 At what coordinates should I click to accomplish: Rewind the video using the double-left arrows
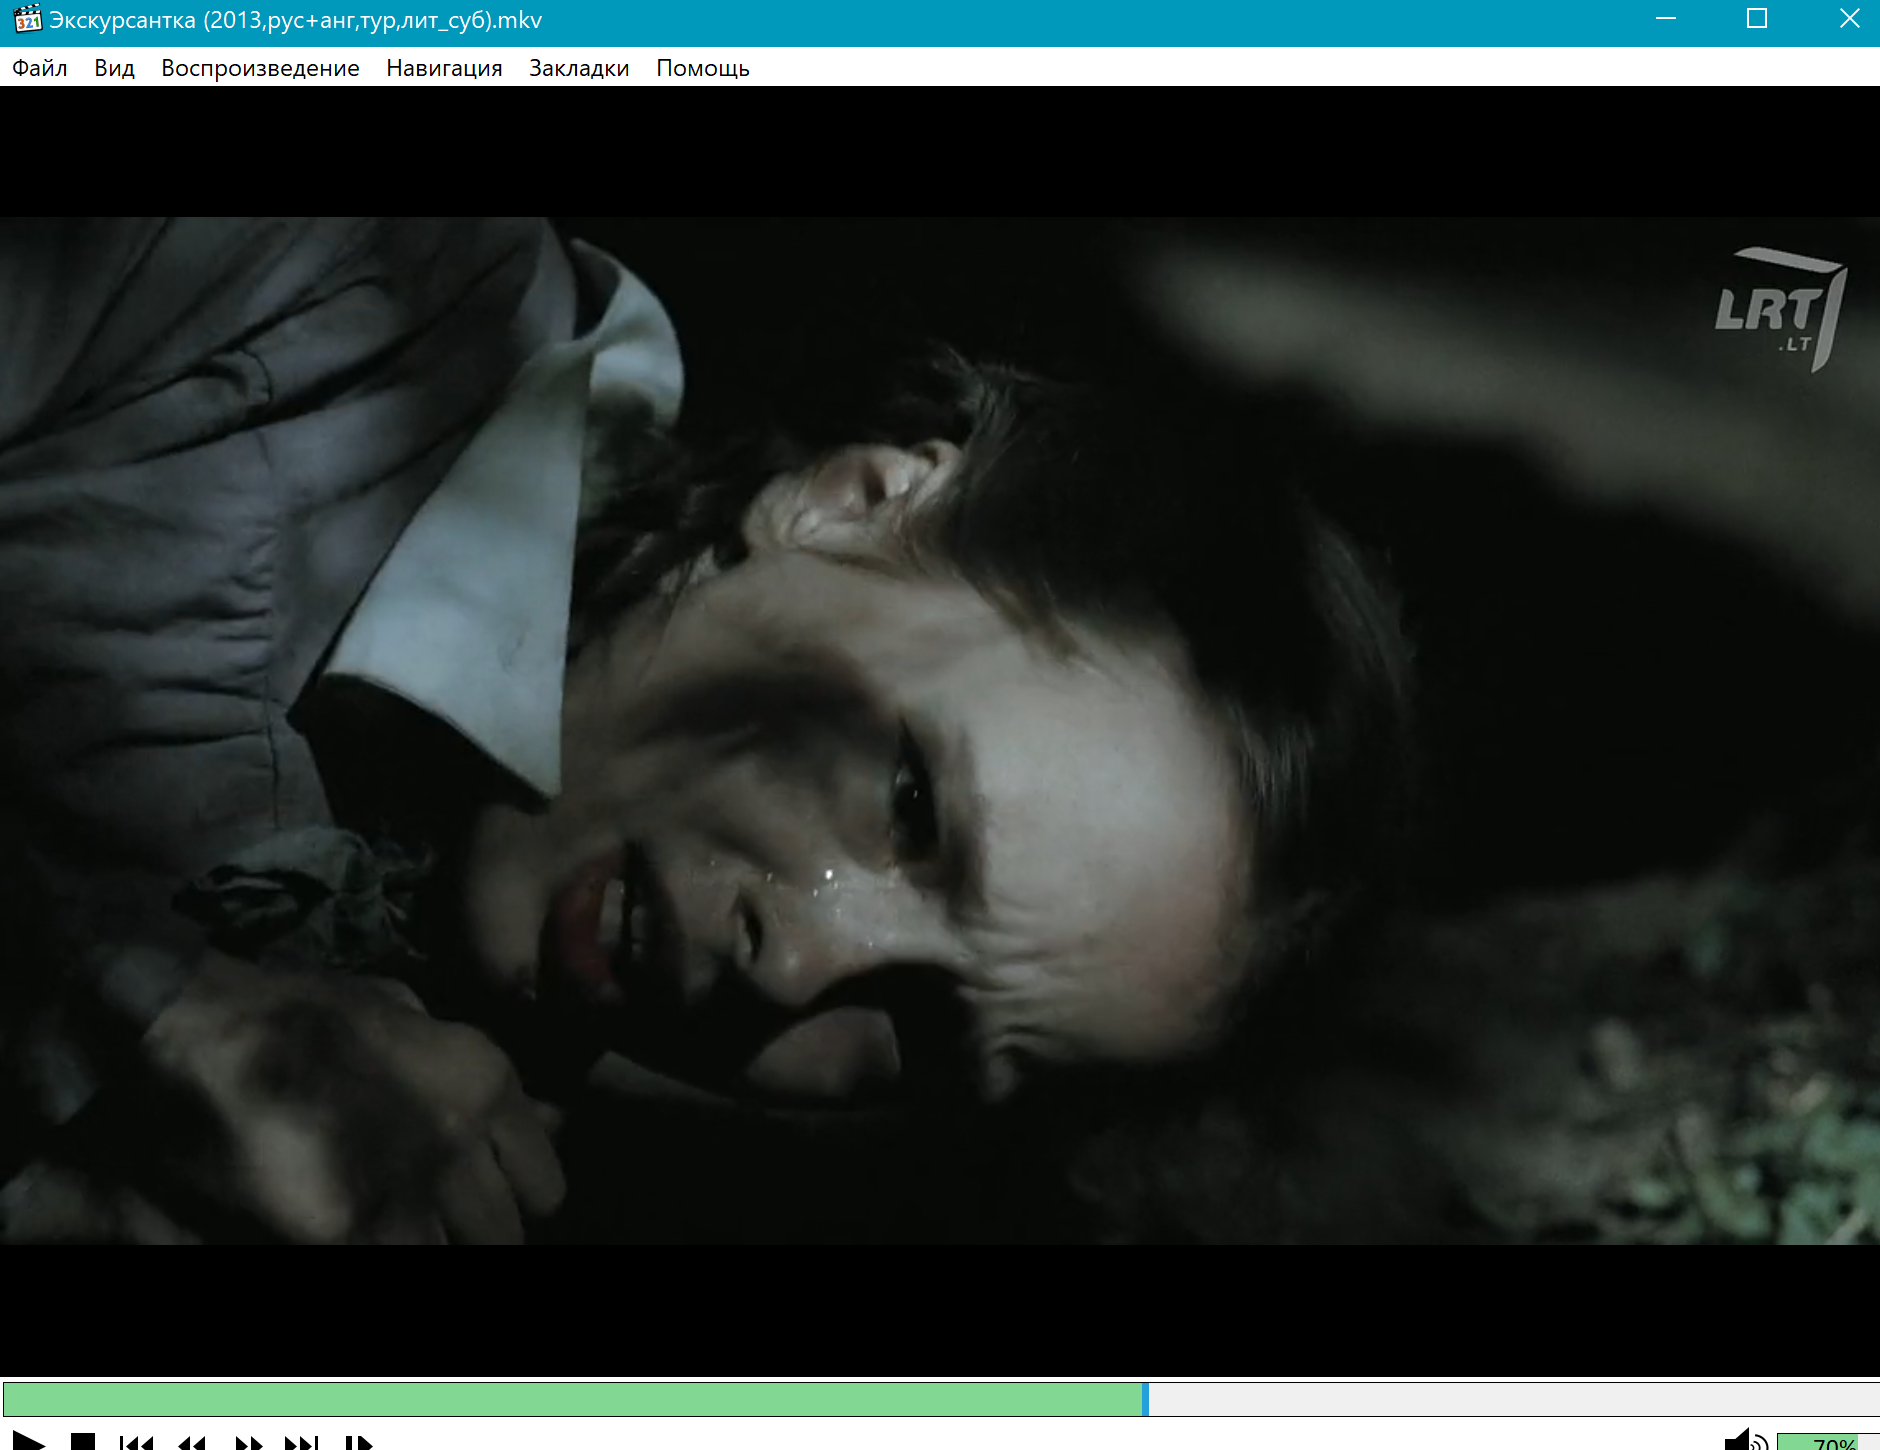click(192, 1443)
